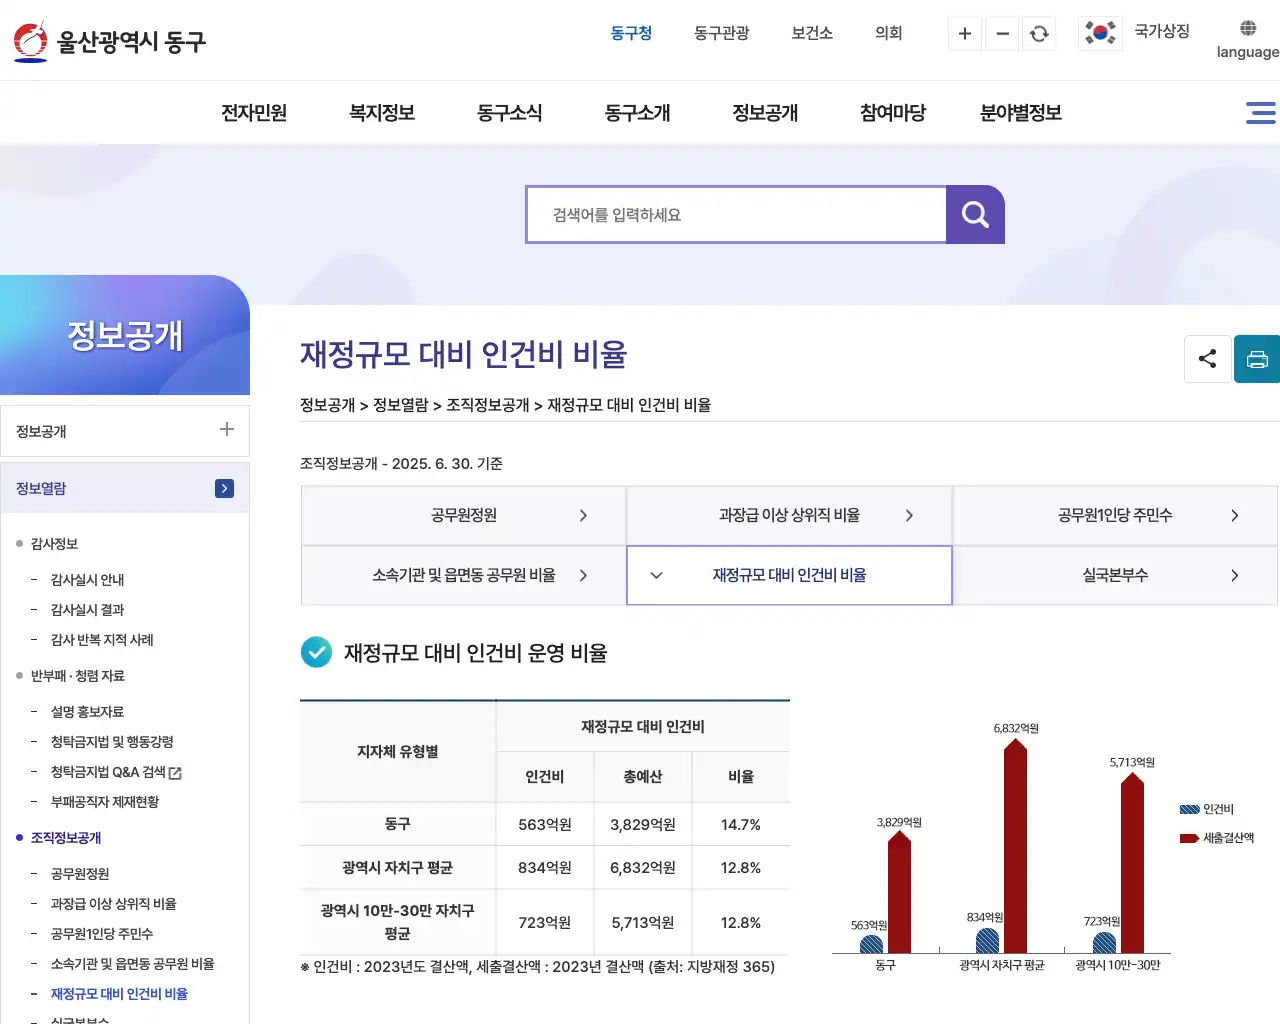
Task: Open 감사 반복 지적 사례 sidebar item
Action: click(102, 640)
